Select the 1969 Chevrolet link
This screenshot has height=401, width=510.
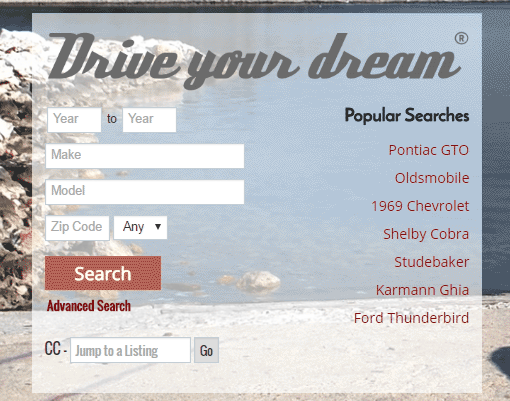[420, 206]
